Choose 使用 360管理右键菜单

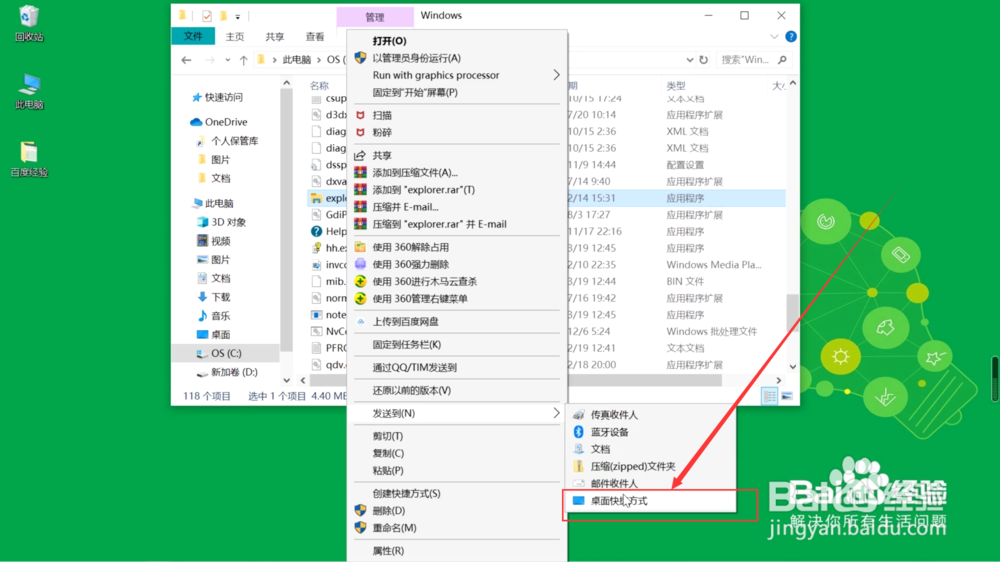coord(457,299)
